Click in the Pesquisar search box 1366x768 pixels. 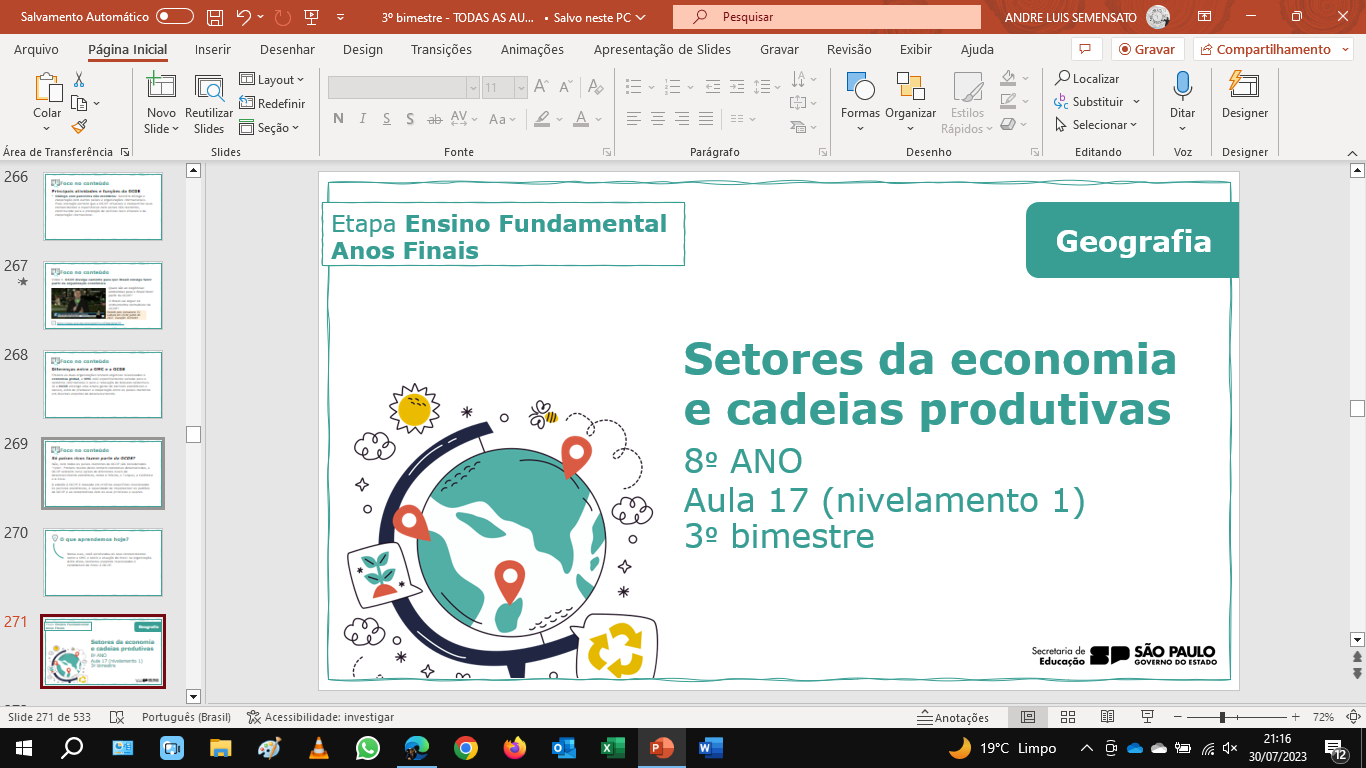pos(827,17)
